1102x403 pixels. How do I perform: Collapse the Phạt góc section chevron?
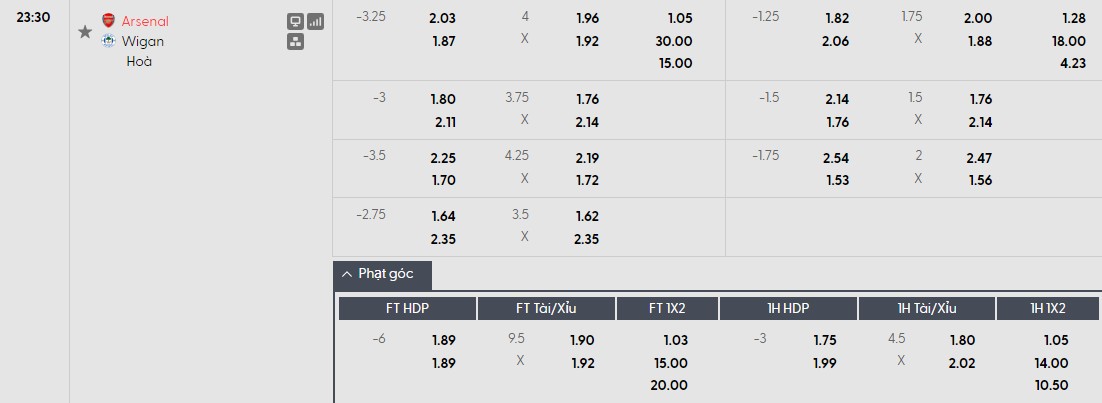[347, 274]
